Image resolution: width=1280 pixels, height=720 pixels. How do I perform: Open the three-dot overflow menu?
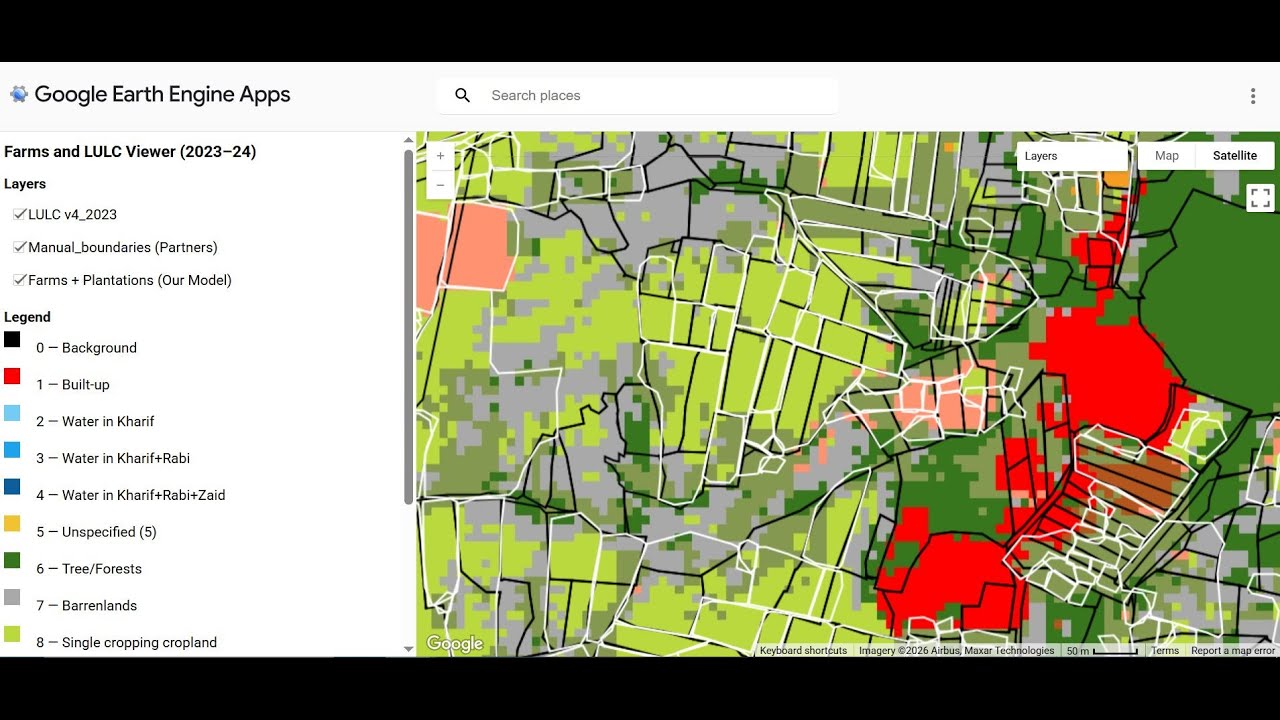pyautogui.click(x=1253, y=96)
